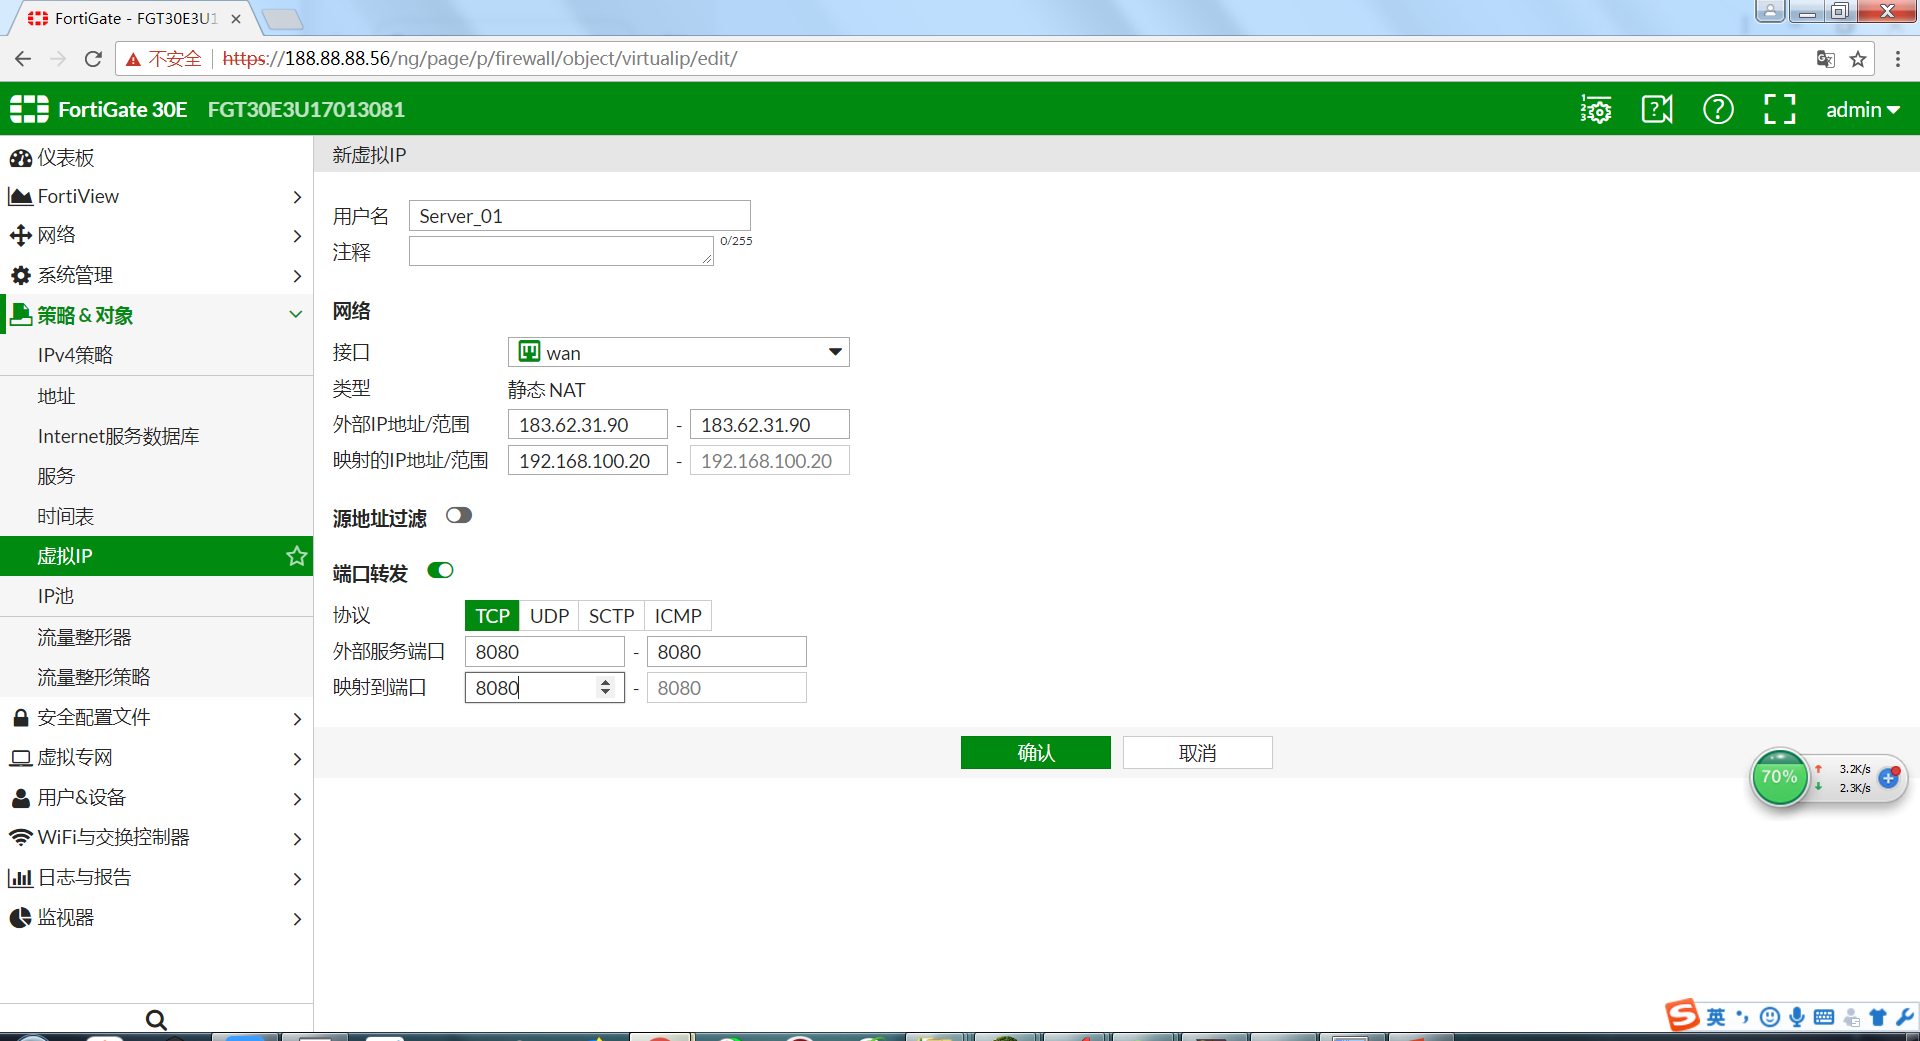Click the 外部服务端口 end field
The height and width of the screenshot is (1041, 1920).
point(727,652)
